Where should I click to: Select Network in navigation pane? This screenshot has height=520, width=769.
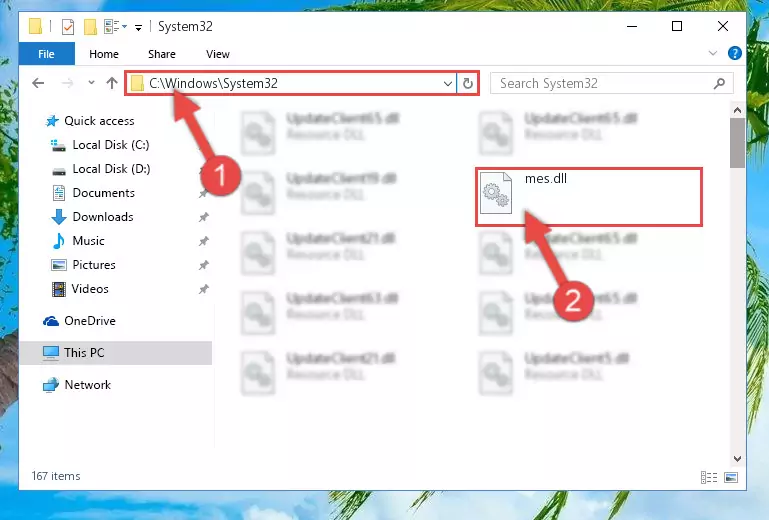click(87, 385)
